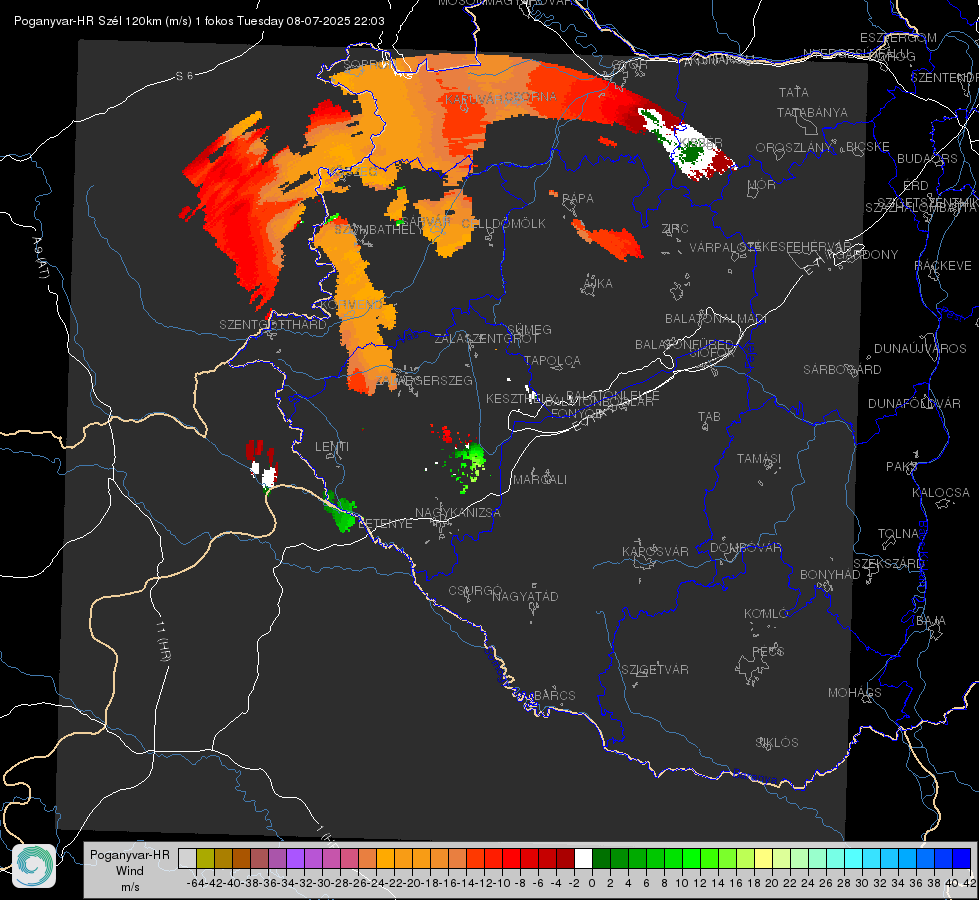Image resolution: width=979 pixels, height=900 pixels.
Task: Select the MOHÁCS label
Action: coord(855,693)
